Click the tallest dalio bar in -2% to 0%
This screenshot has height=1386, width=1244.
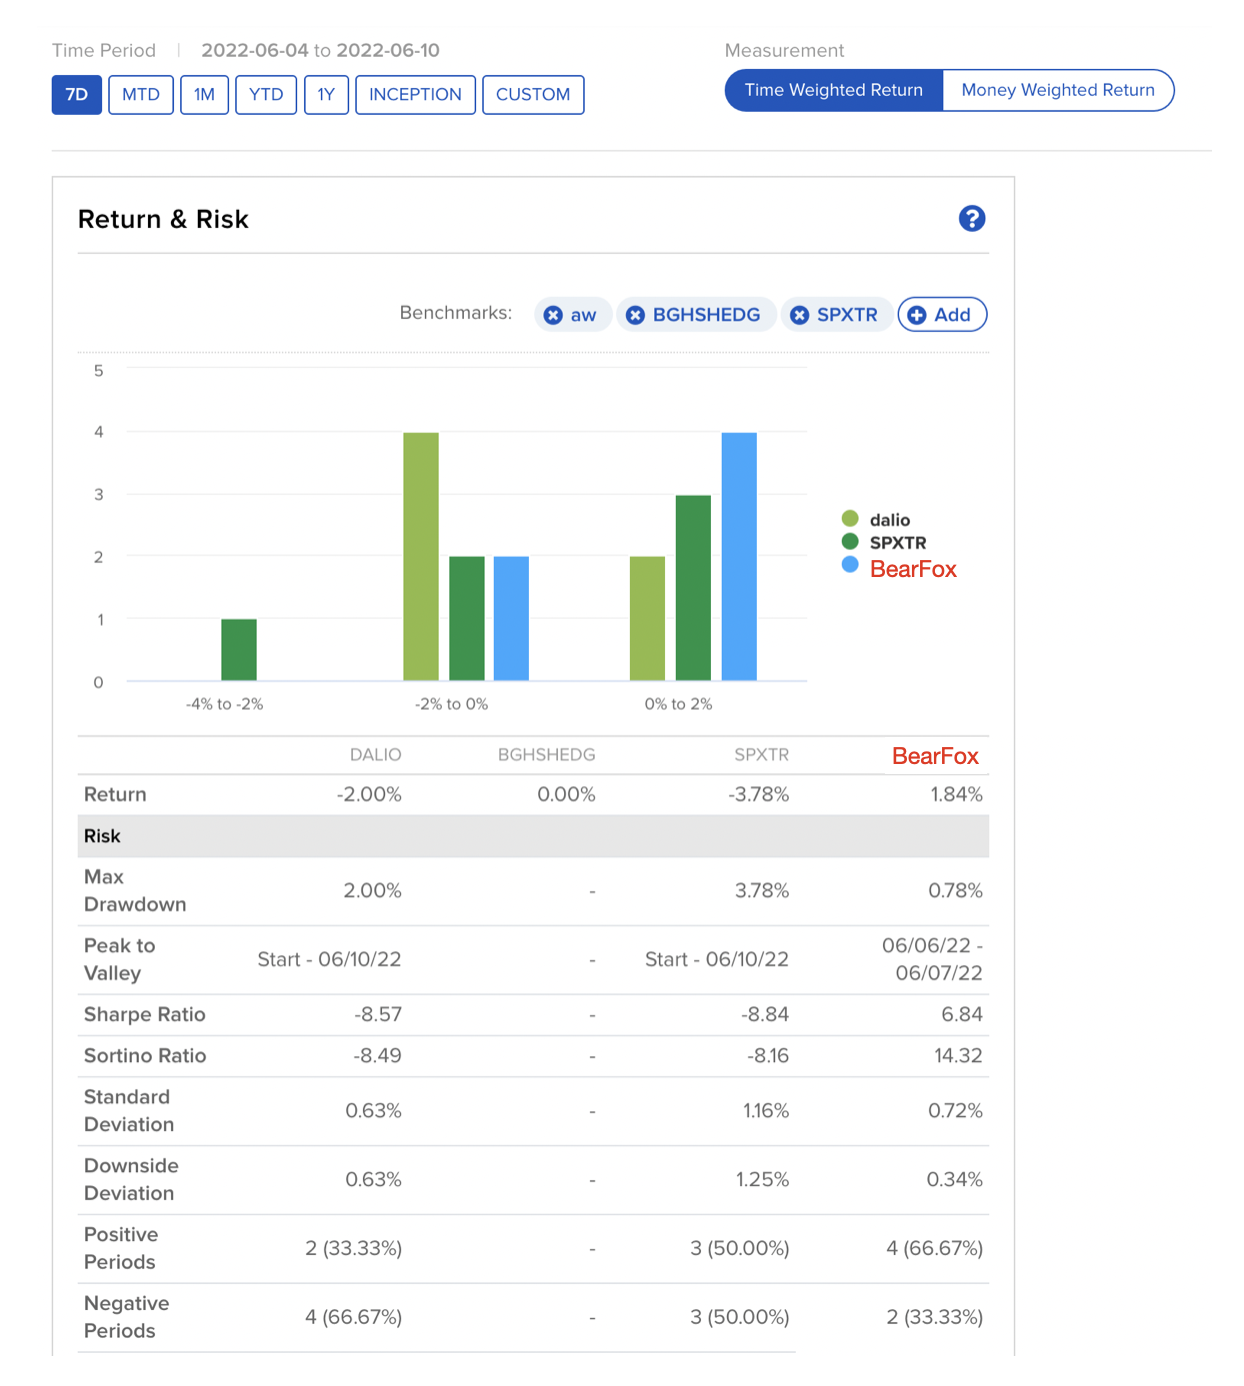click(421, 556)
